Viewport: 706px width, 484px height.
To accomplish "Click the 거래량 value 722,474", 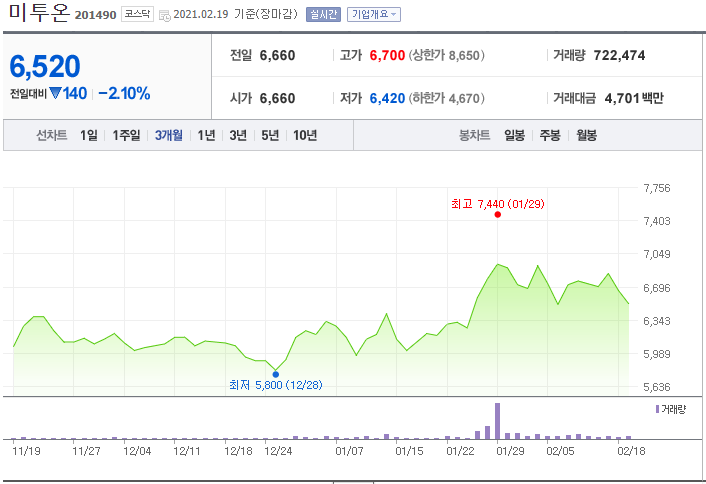I will (619, 55).
